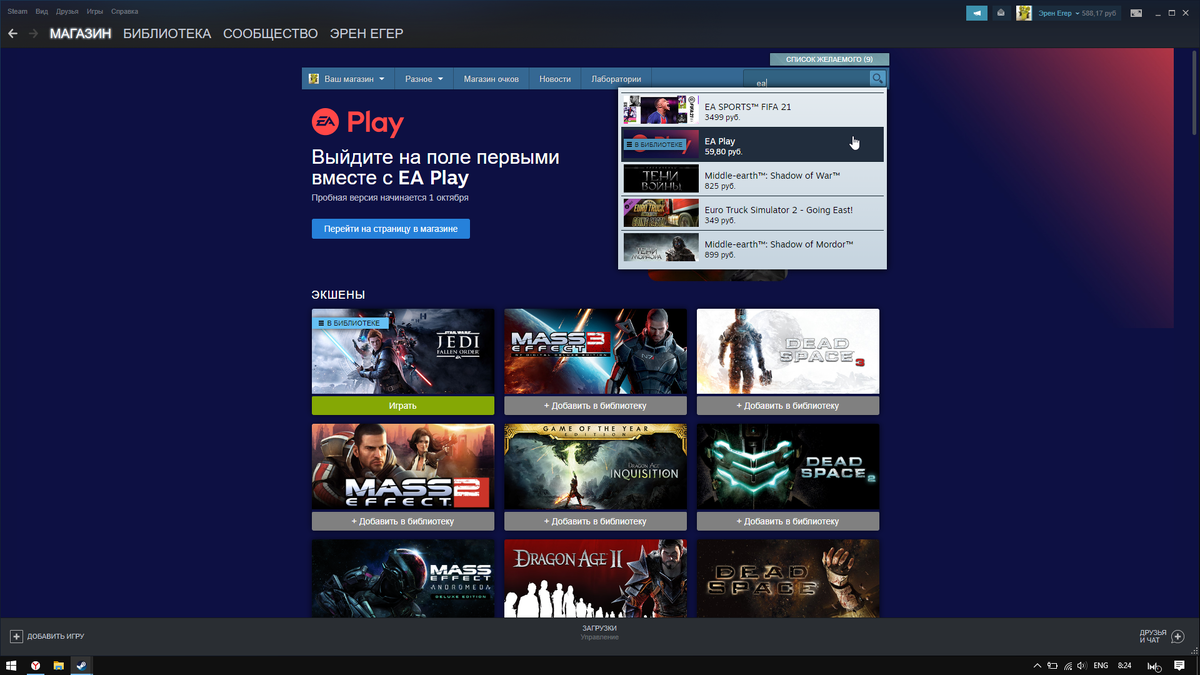1200x675 pixels.
Task: Click the user avatar picture
Action: coord(1024,13)
